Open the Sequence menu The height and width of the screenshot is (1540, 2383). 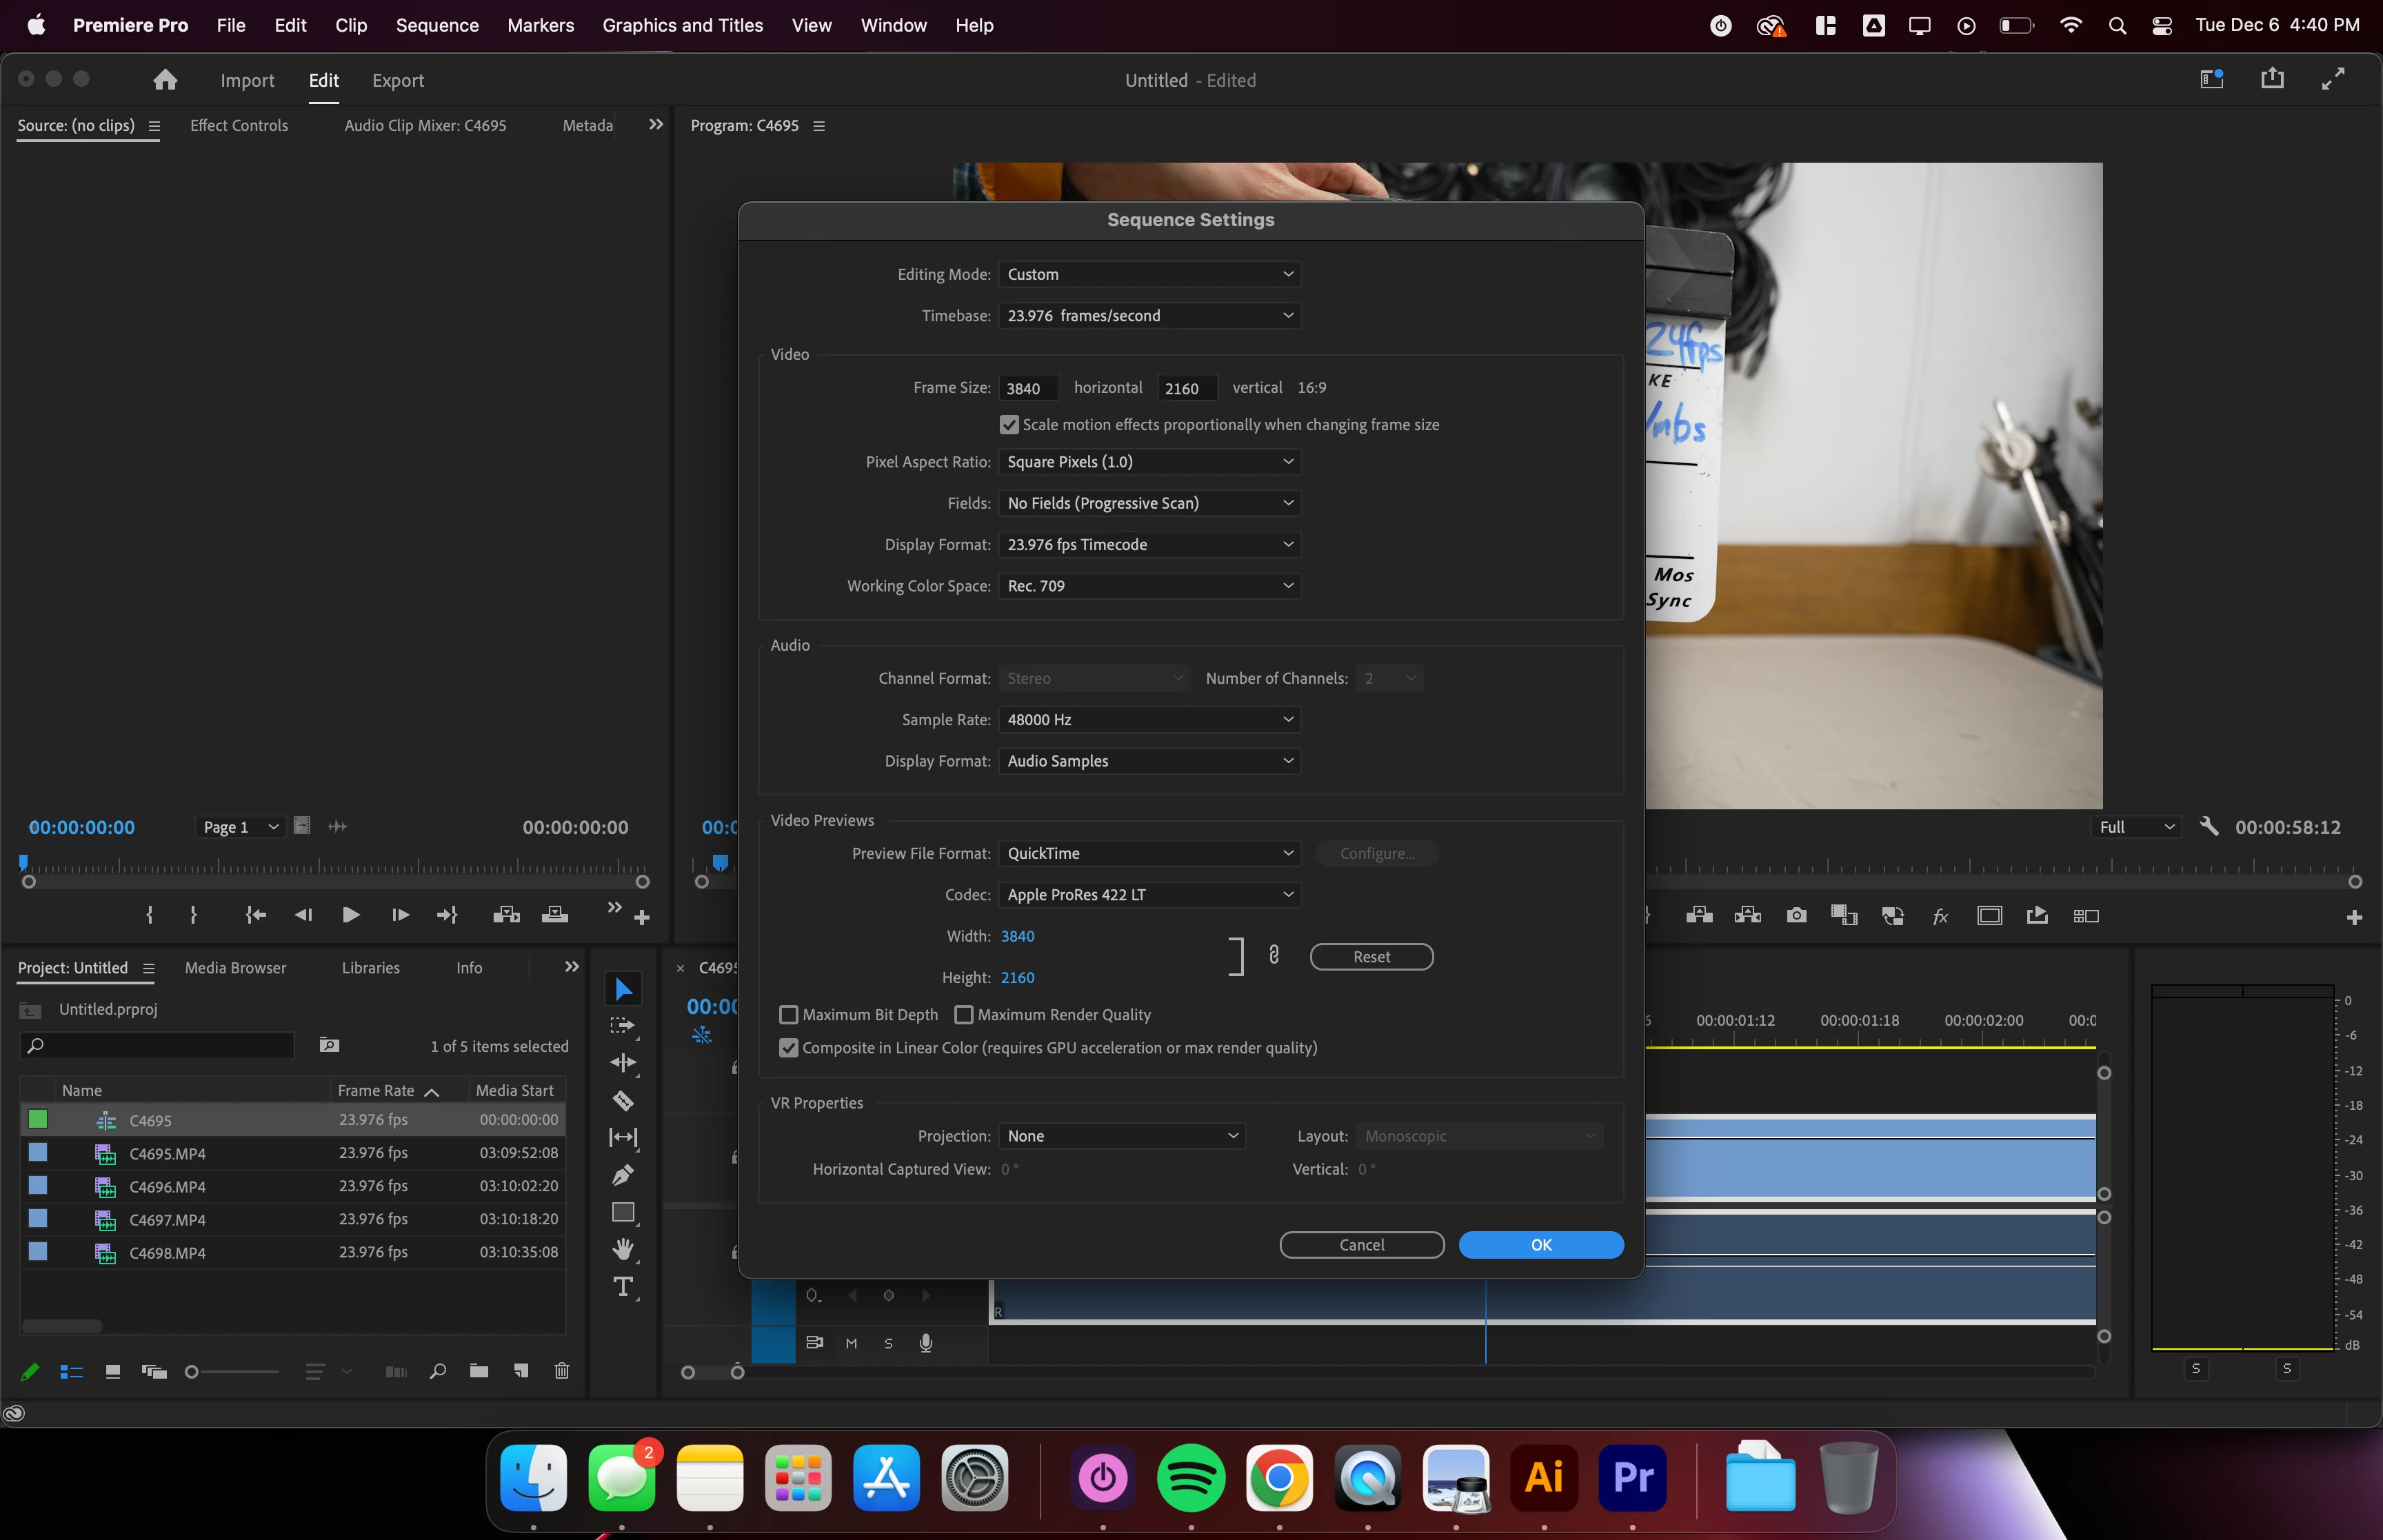pyautogui.click(x=437, y=25)
